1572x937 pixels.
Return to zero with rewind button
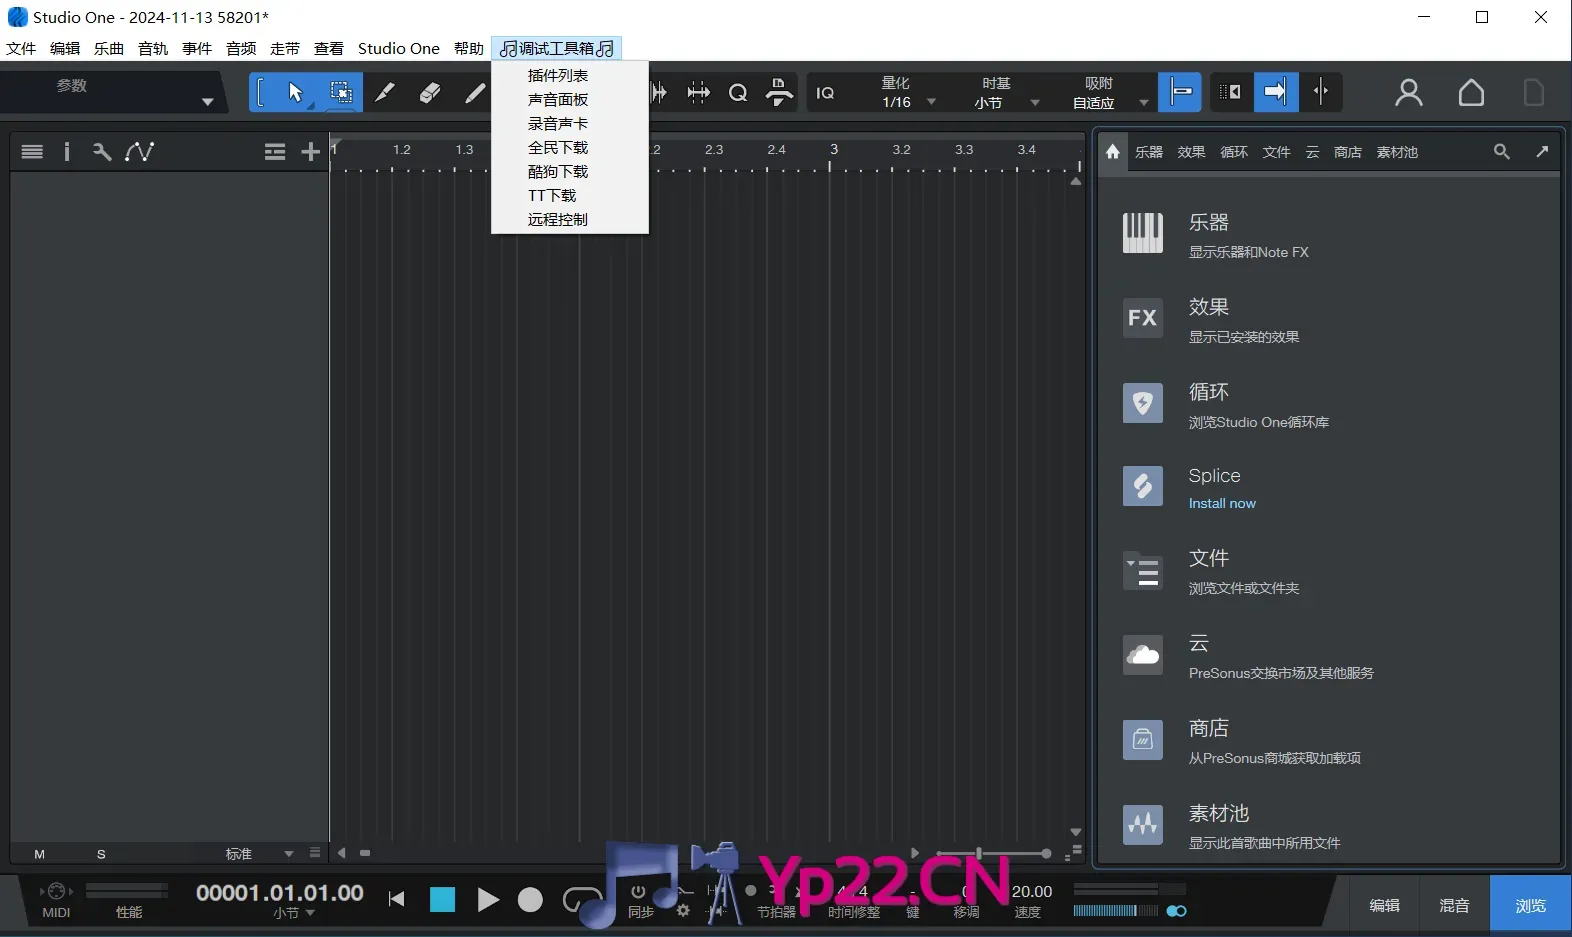point(397,900)
